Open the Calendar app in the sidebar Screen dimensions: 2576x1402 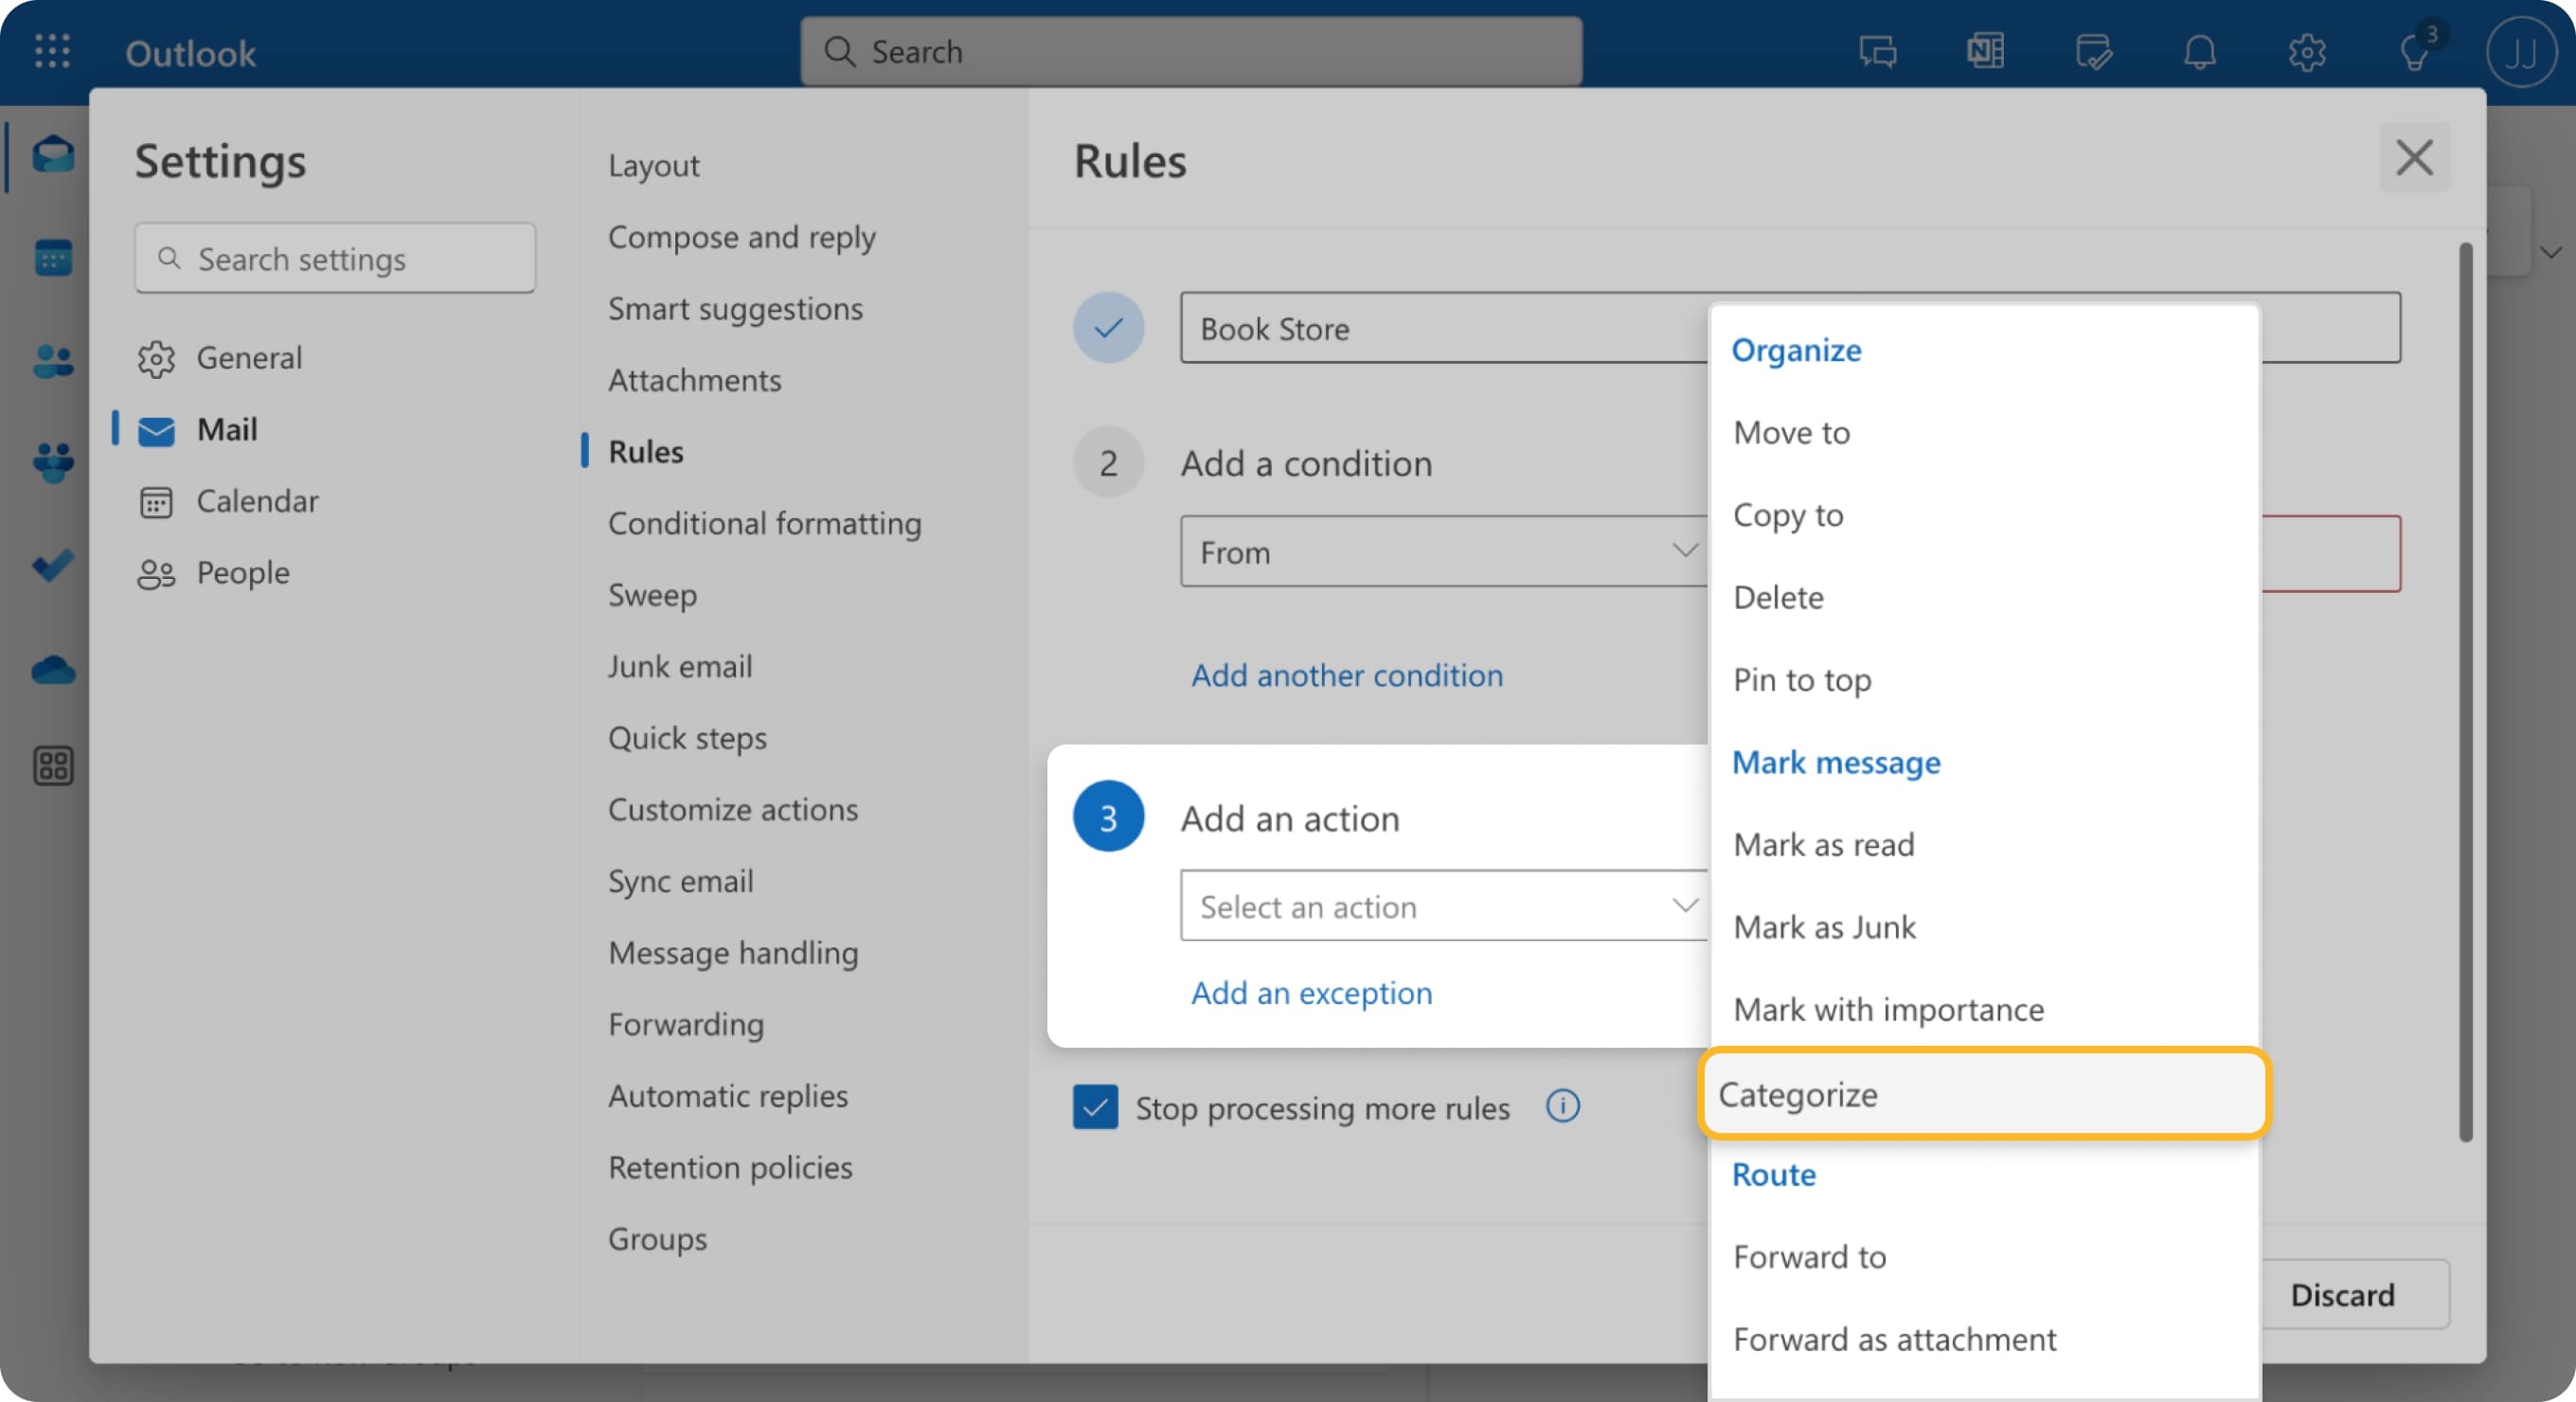coord(52,258)
